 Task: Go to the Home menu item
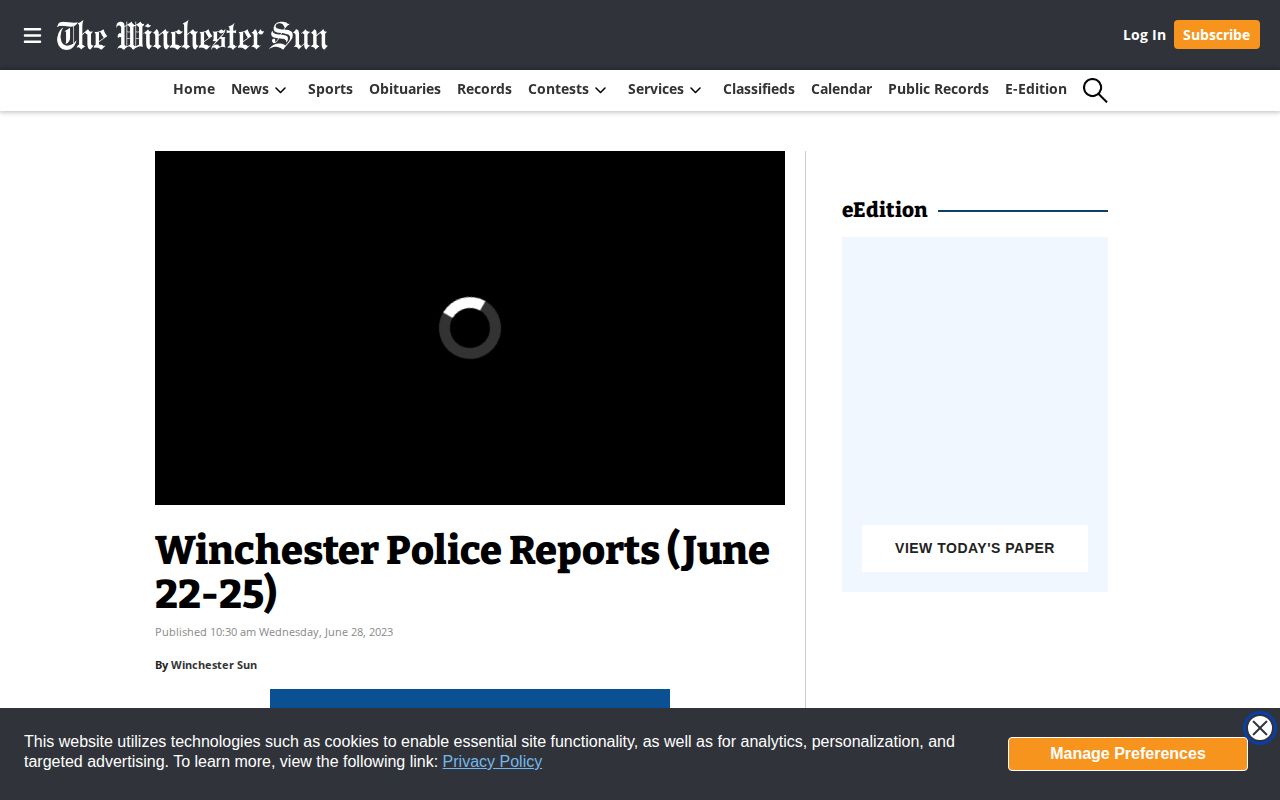194,89
